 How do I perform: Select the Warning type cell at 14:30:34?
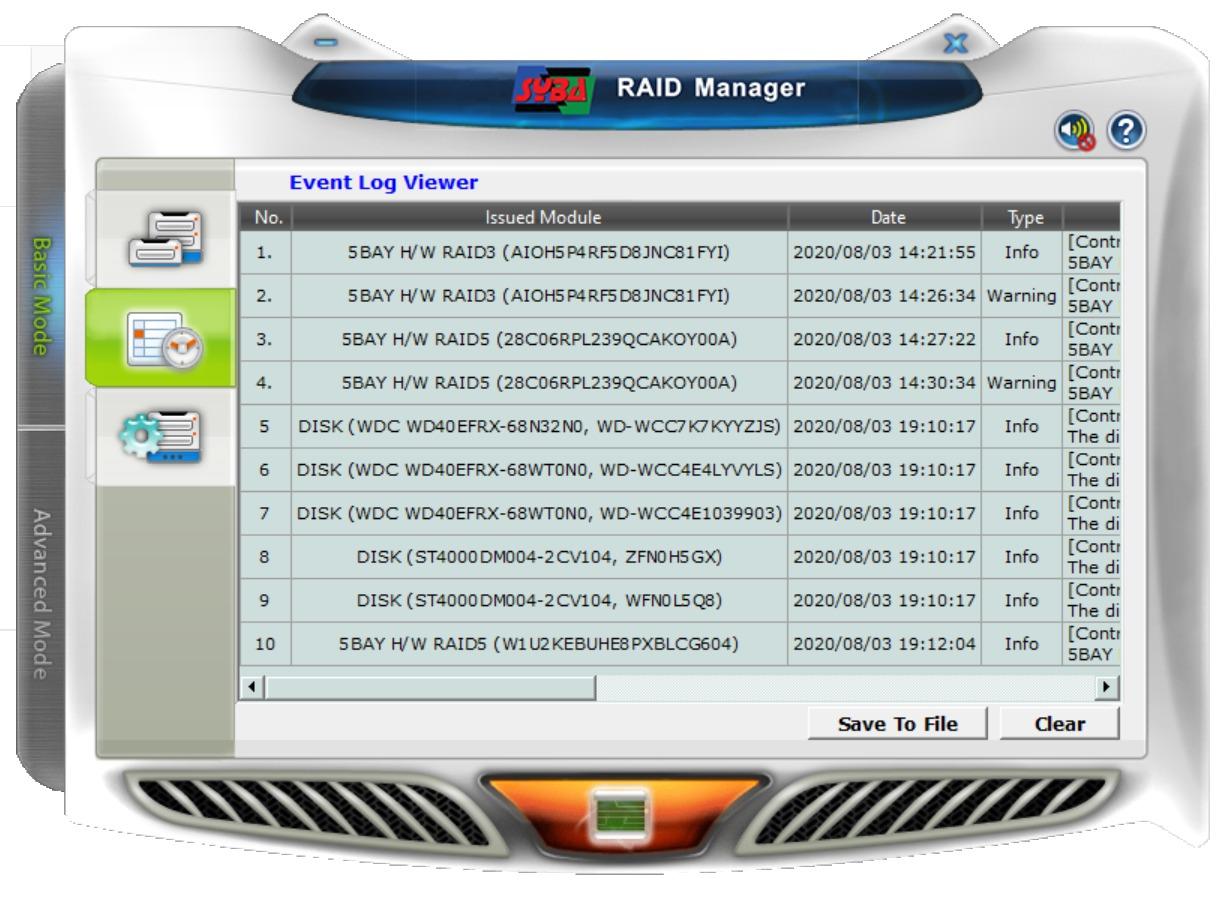(1023, 384)
